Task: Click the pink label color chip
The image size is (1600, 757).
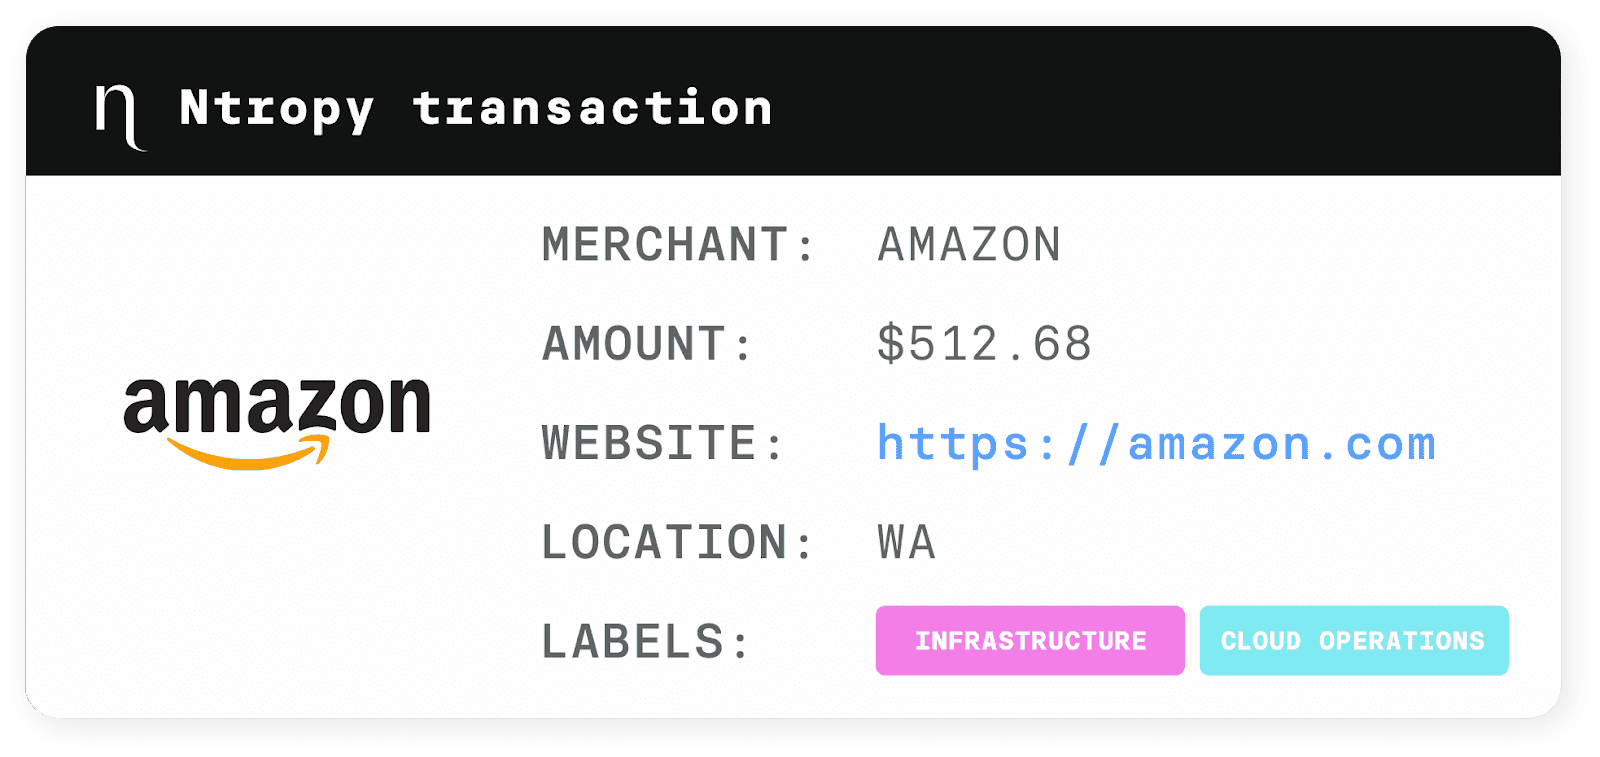Action: [1030, 640]
